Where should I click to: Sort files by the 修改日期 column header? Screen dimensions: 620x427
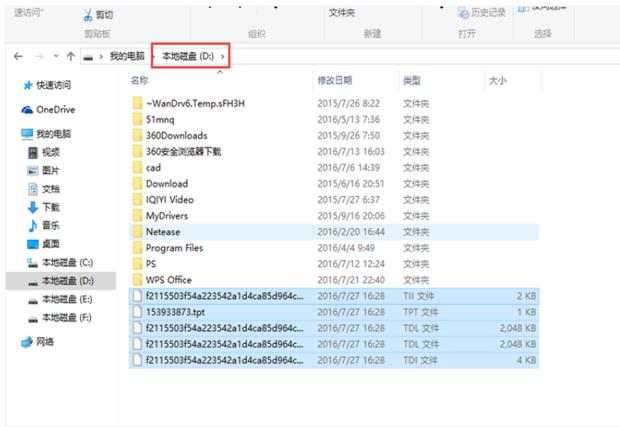[334, 79]
